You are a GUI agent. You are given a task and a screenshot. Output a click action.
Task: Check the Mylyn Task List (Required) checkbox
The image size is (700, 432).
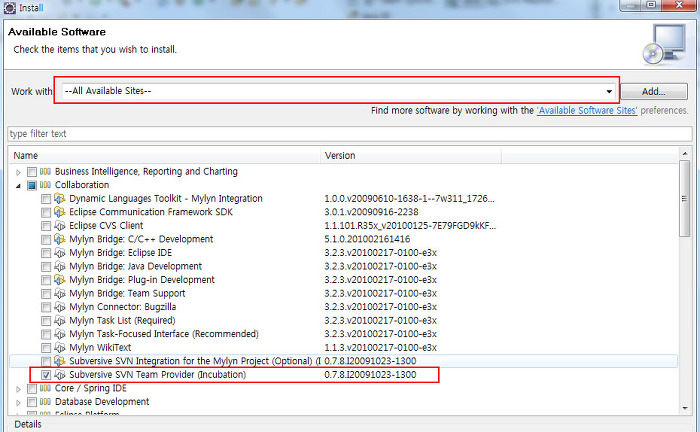tap(46, 321)
